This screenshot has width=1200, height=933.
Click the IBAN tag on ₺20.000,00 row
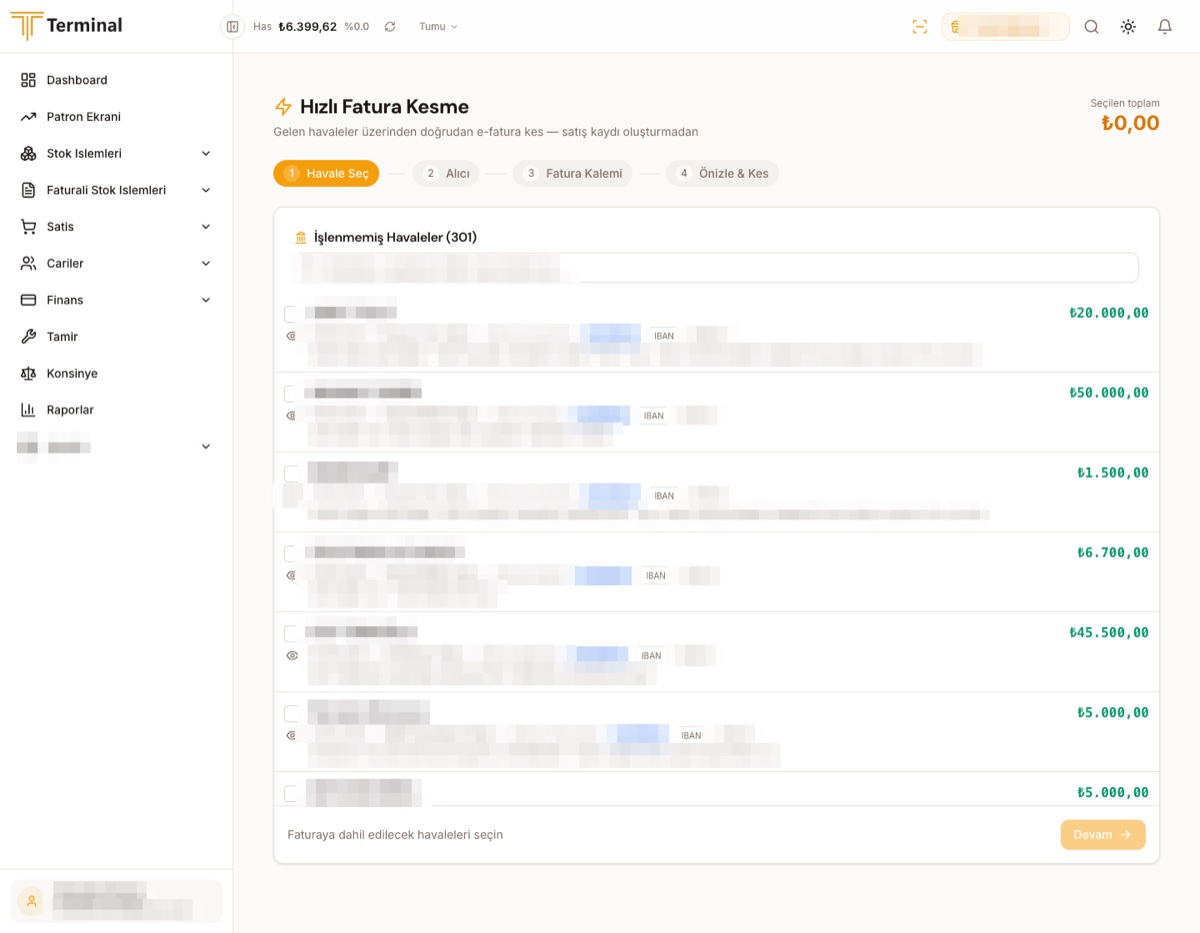664,336
